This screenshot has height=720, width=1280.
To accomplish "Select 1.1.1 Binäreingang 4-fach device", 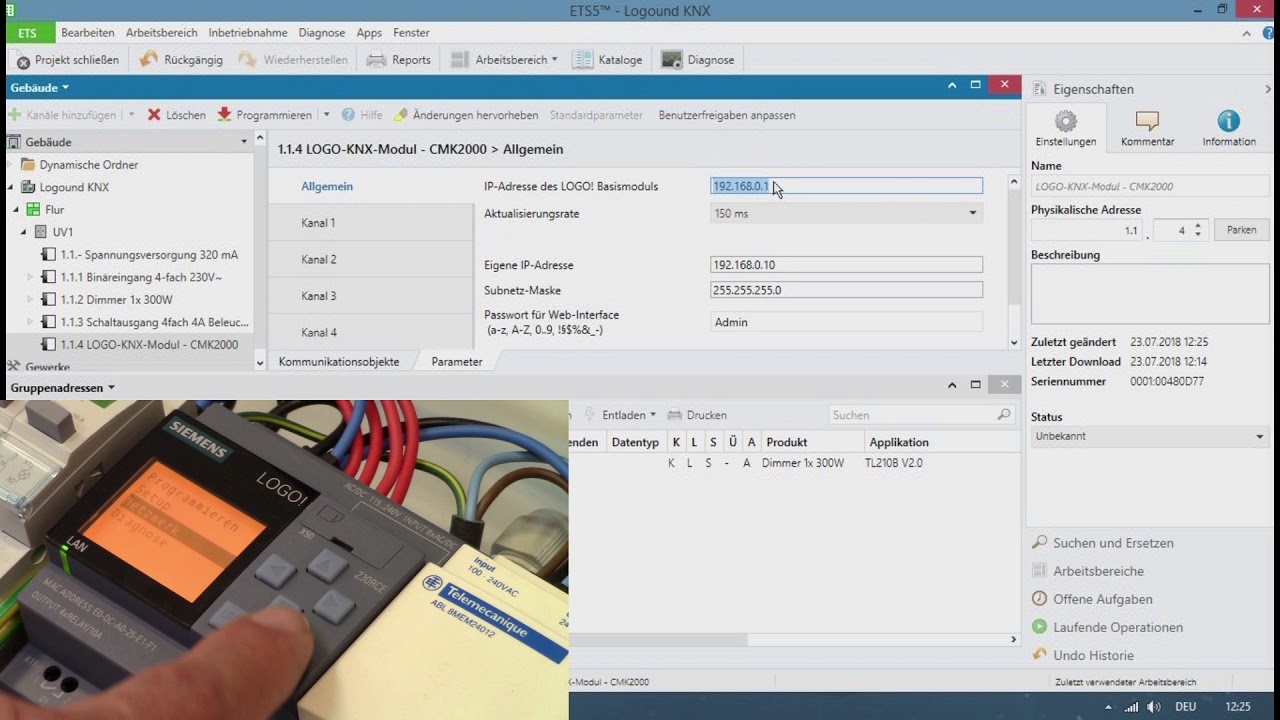I will coord(131,277).
